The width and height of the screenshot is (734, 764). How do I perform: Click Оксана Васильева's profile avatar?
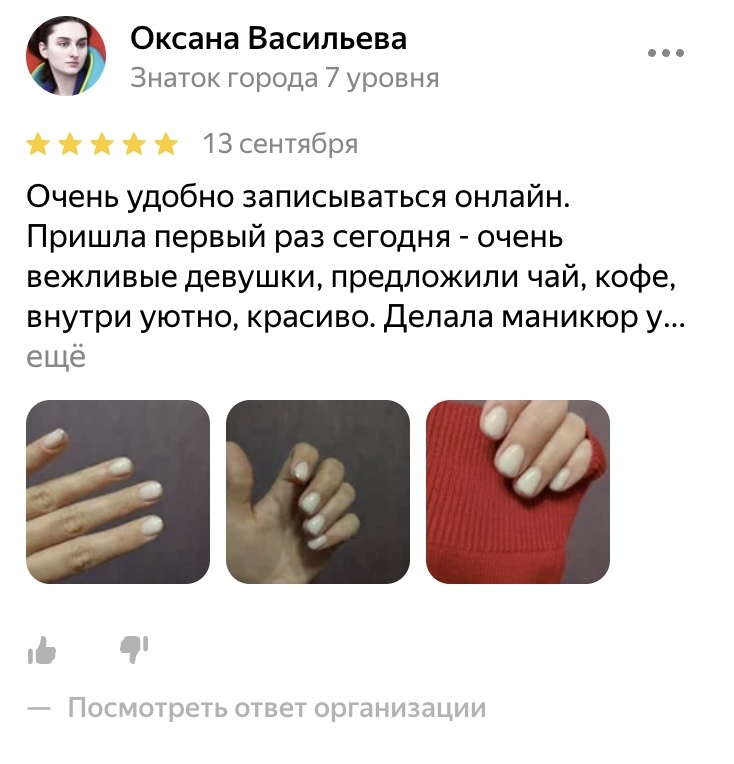pyautogui.click(x=66, y=56)
